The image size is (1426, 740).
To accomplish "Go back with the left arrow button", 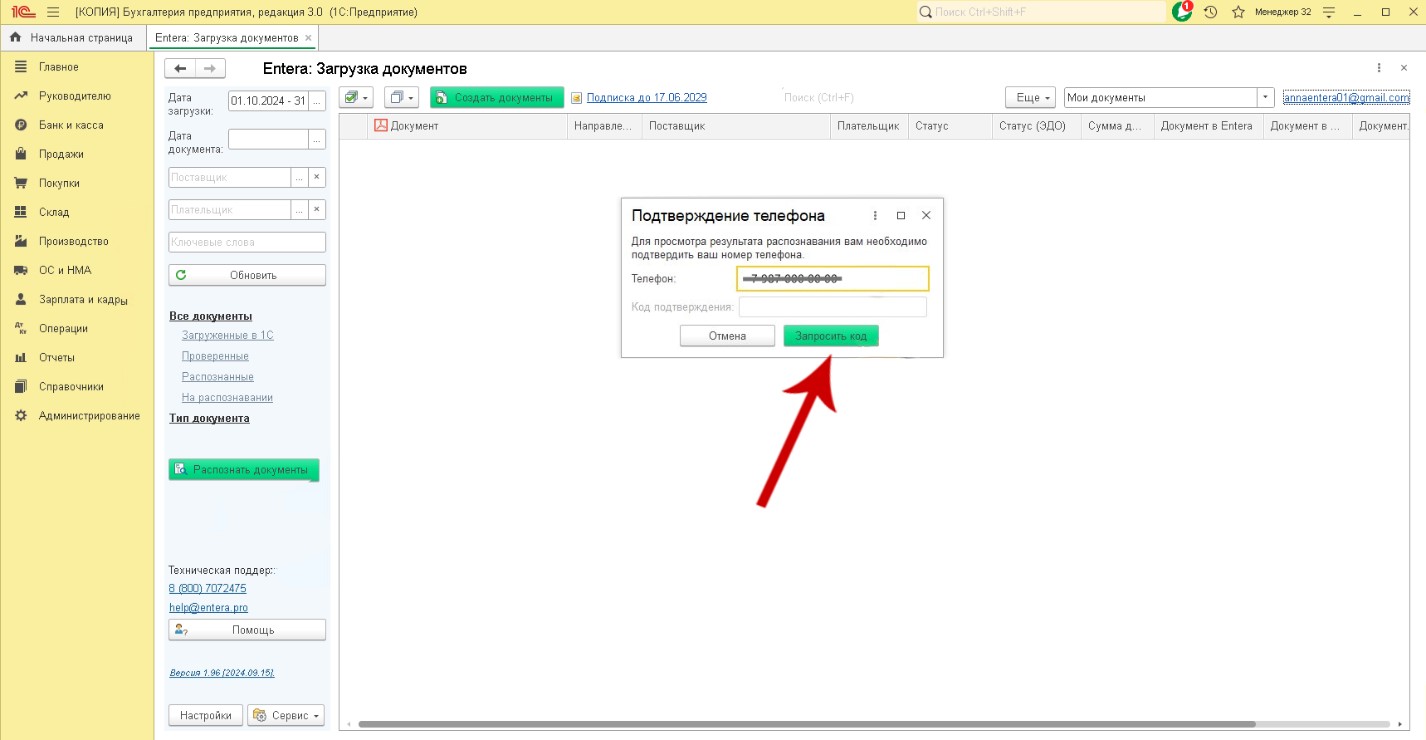I will 180,68.
